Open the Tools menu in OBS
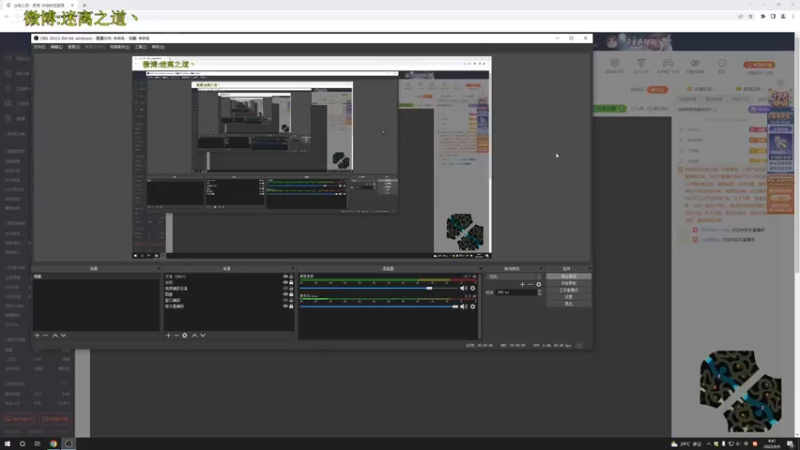Viewport: 800px width, 450px height. pyautogui.click(x=140, y=47)
